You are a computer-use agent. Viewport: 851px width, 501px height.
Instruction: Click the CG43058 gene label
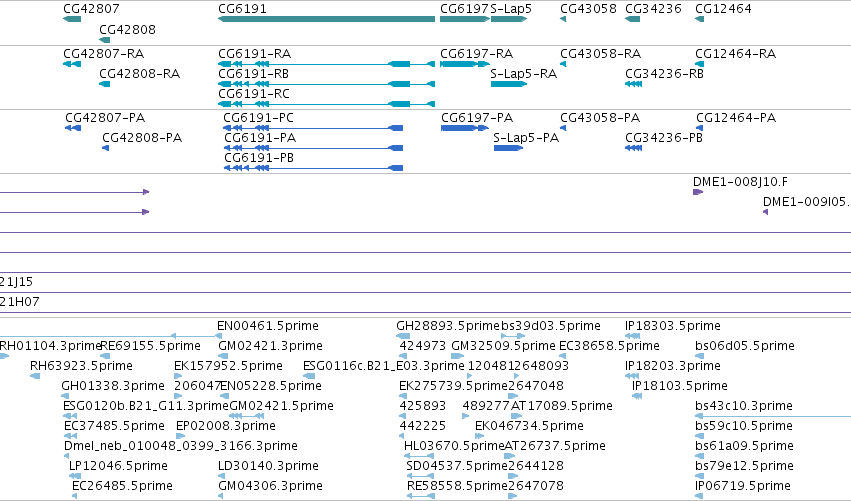pos(588,9)
